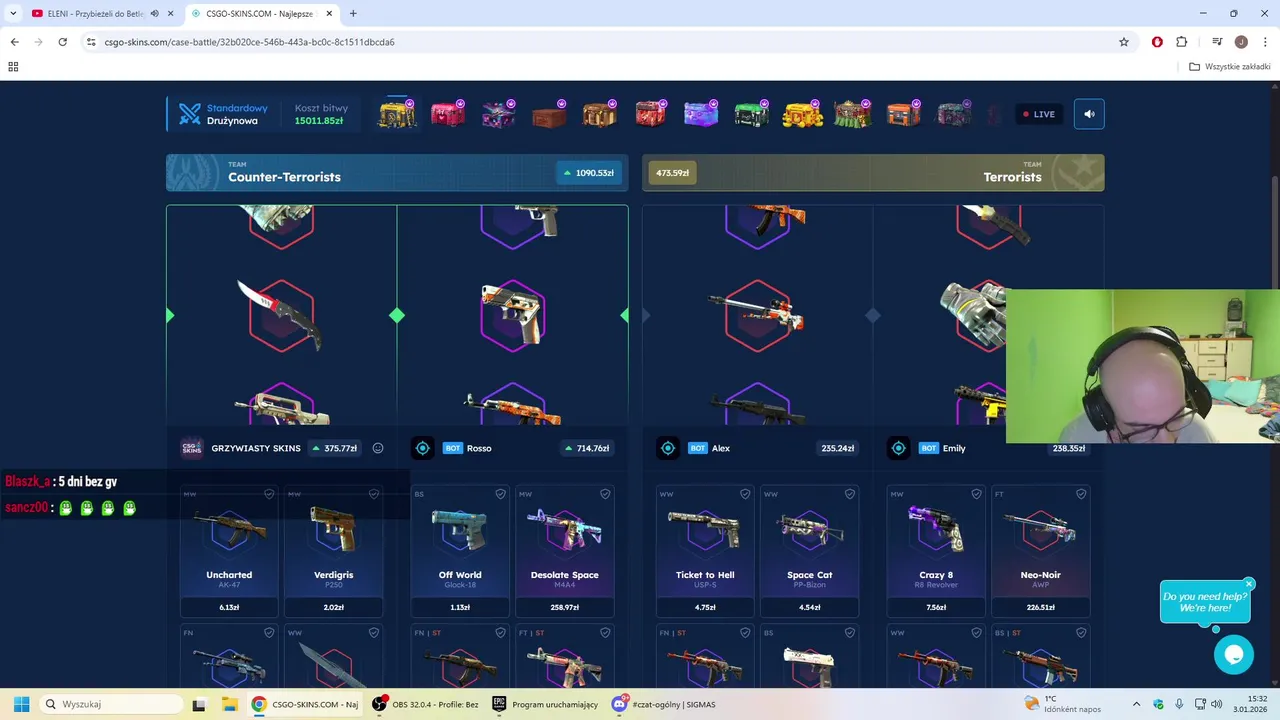Open the Wszystkie zakładki bookmarks folder
This screenshot has height=720, width=1280.
1230,67
